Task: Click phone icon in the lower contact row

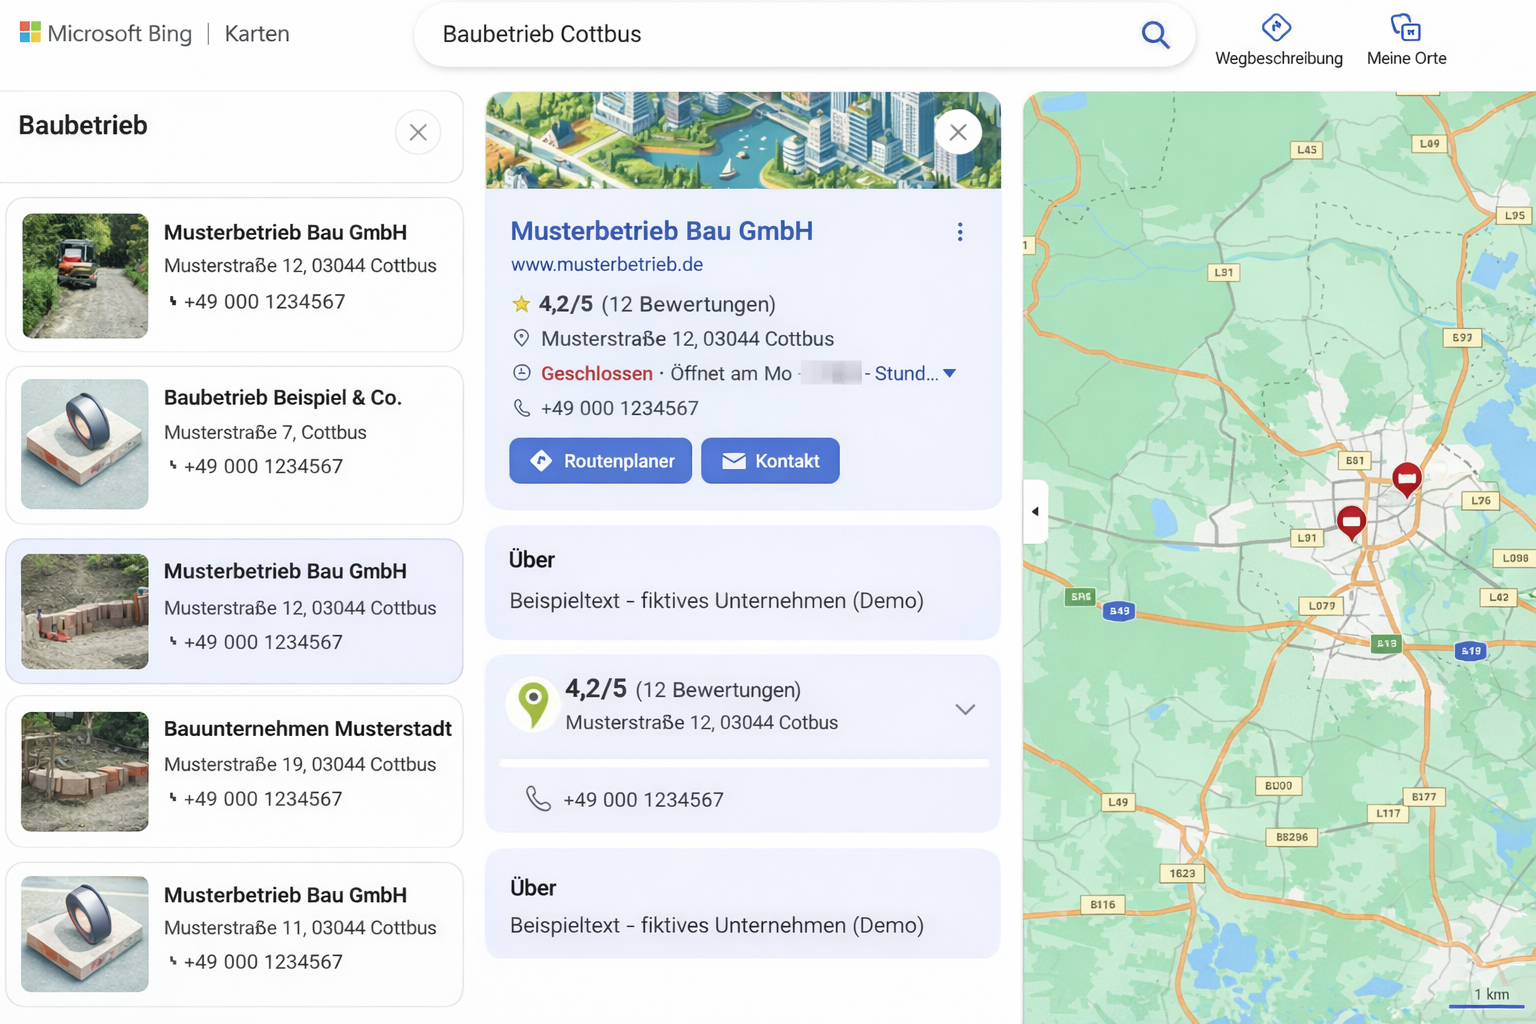Action: [x=538, y=798]
